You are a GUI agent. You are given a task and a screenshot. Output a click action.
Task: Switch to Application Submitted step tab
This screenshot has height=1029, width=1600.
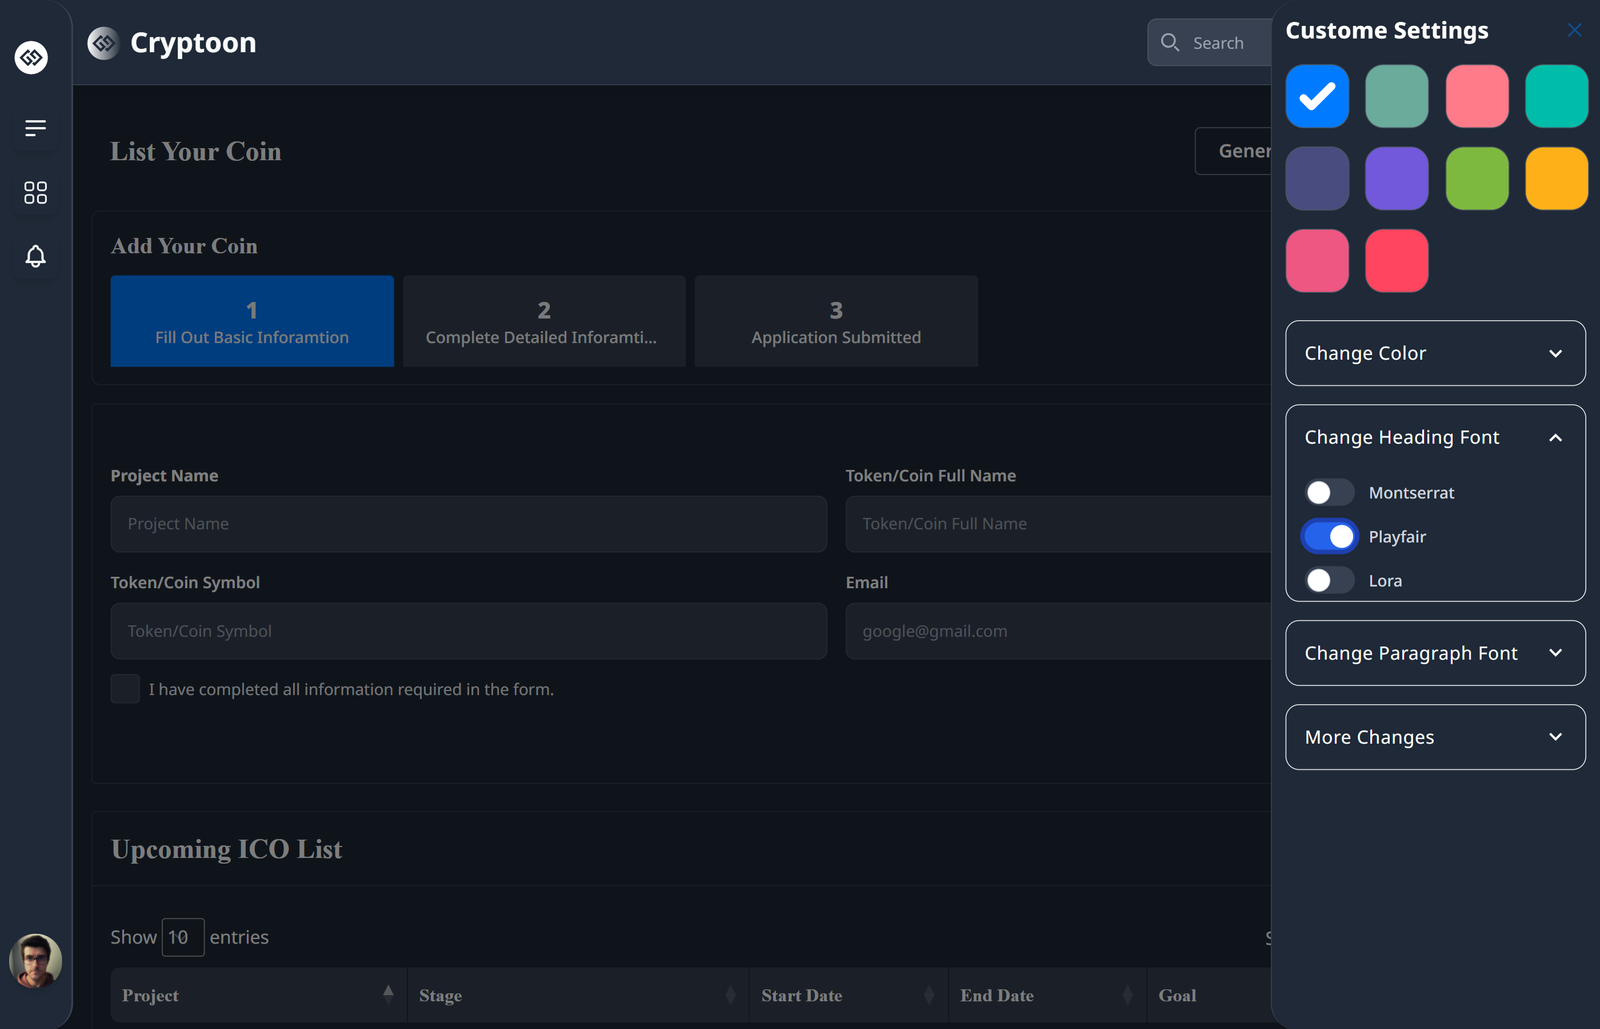[x=836, y=321]
